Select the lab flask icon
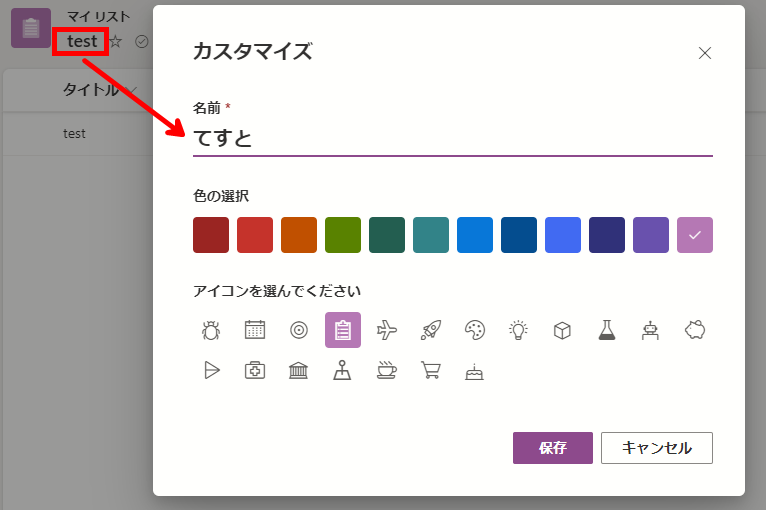Image resolution: width=766 pixels, height=510 pixels. (x=607, y=330)
